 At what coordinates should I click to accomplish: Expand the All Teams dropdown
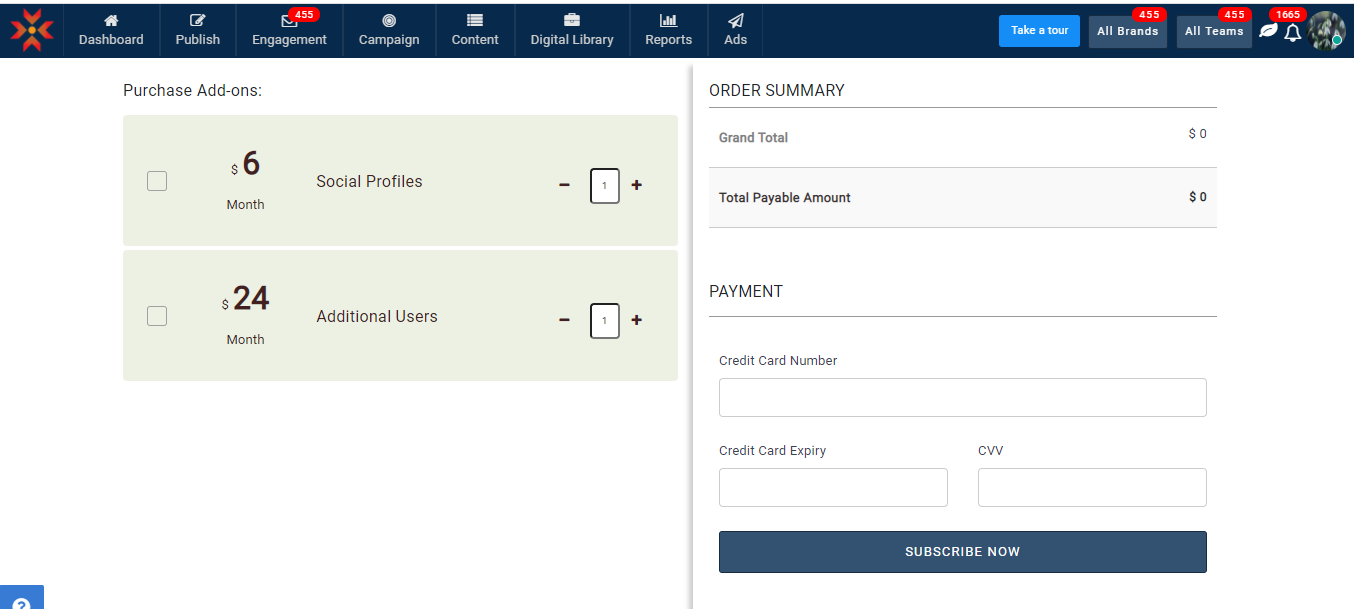pos(1214,31)
